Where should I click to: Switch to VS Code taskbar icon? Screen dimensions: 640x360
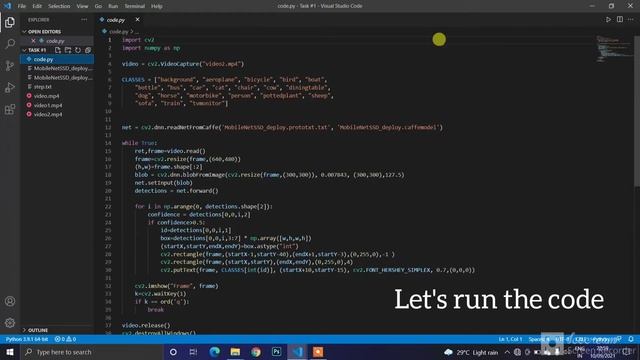[298, 352]
